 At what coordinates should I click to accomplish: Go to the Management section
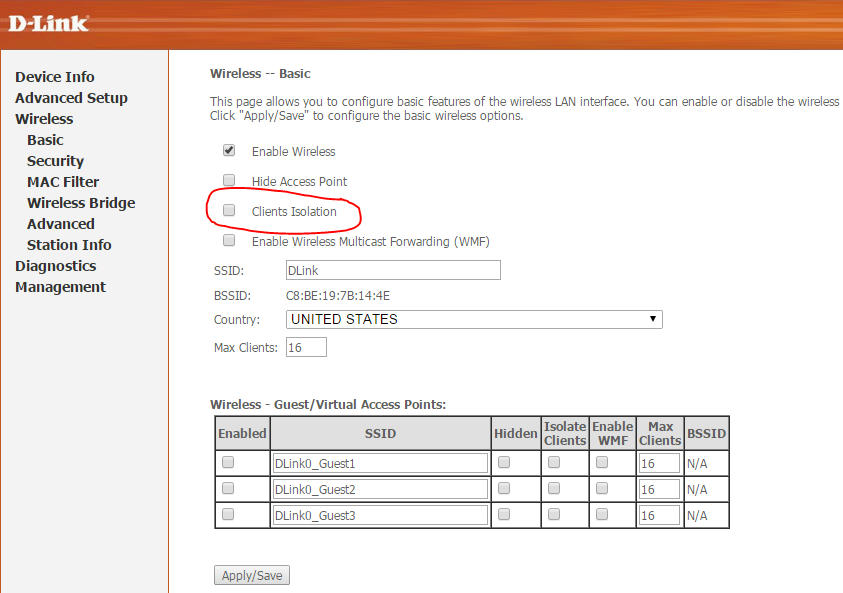pos(60,287)
